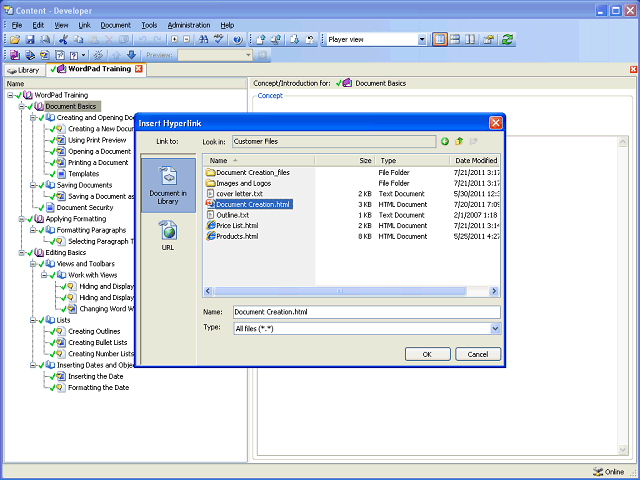Click the Images and Logos folder icon
The width and height of the screenshot is (640, 480).
210,183
